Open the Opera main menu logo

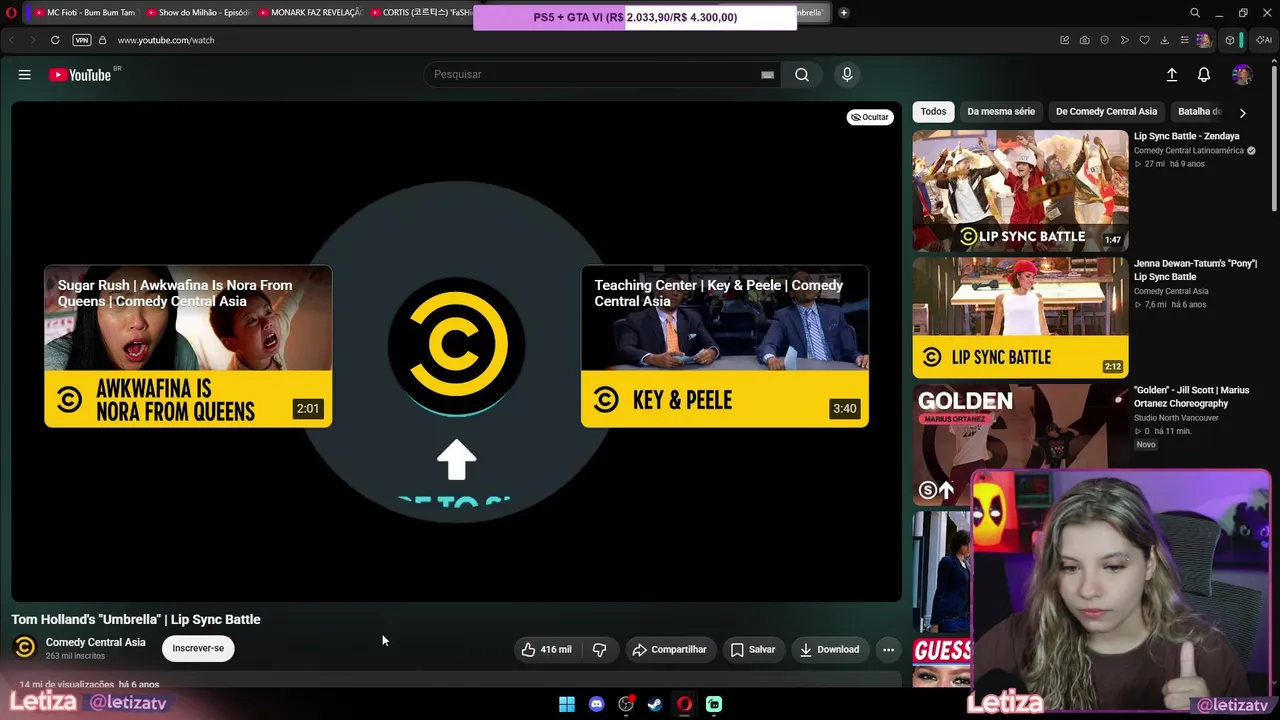click(12, 13)
